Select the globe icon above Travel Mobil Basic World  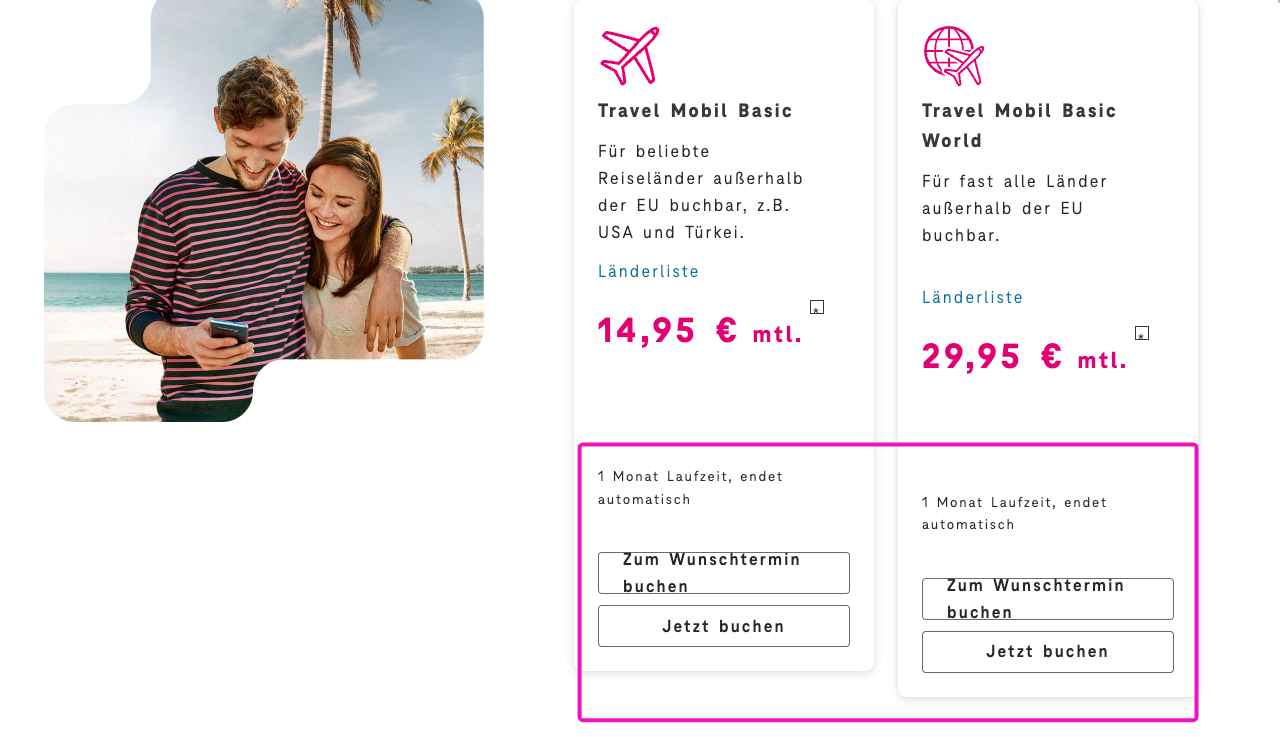[x=951, y=57]
